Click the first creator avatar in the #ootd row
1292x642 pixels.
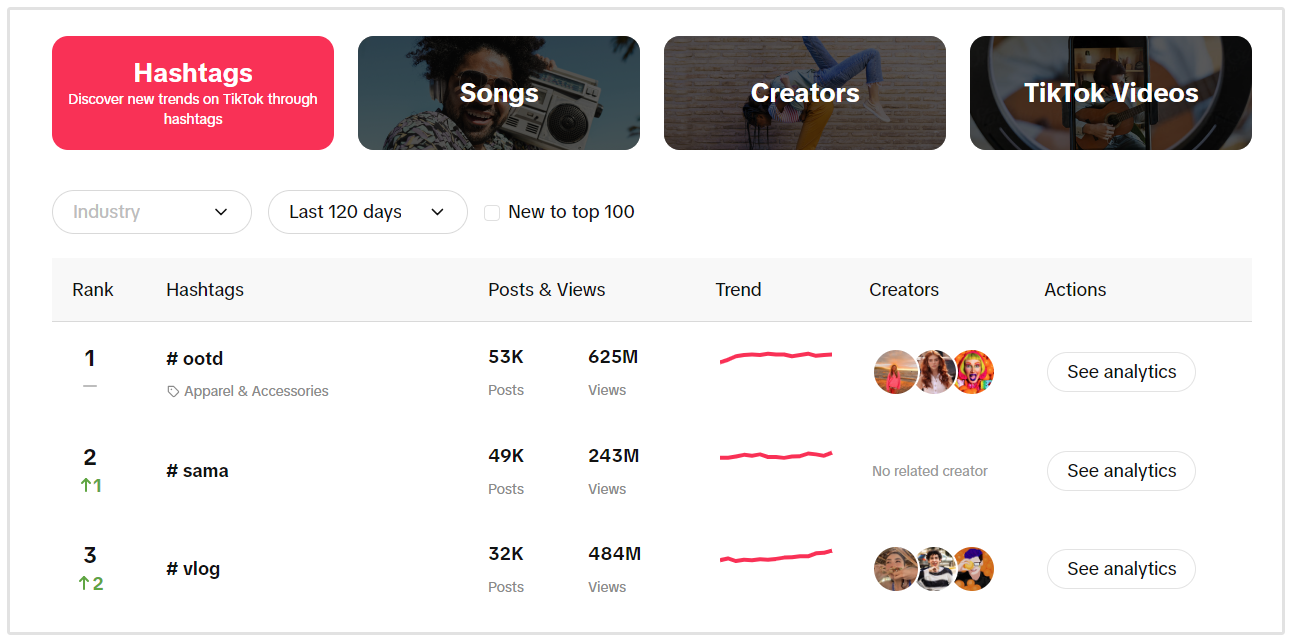click(896, 371)
